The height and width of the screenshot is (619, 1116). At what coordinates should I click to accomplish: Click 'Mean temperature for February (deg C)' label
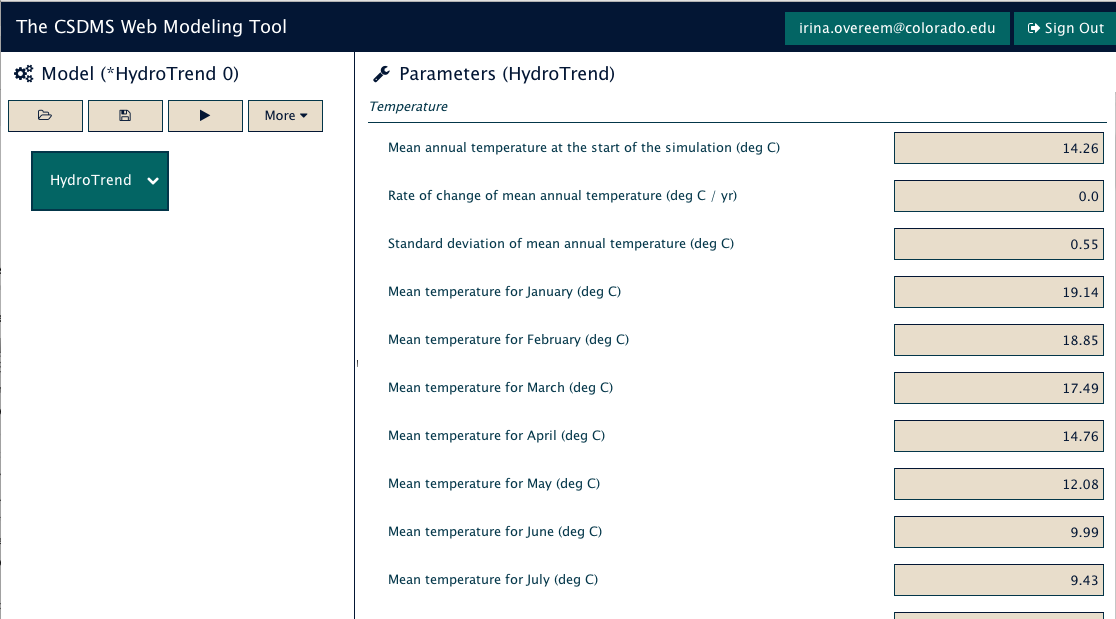click(508, 339)
